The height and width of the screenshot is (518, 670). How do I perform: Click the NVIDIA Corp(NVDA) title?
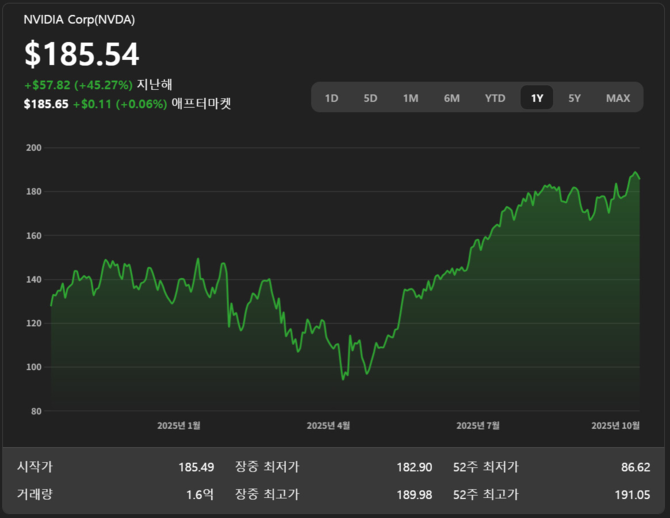79,20
